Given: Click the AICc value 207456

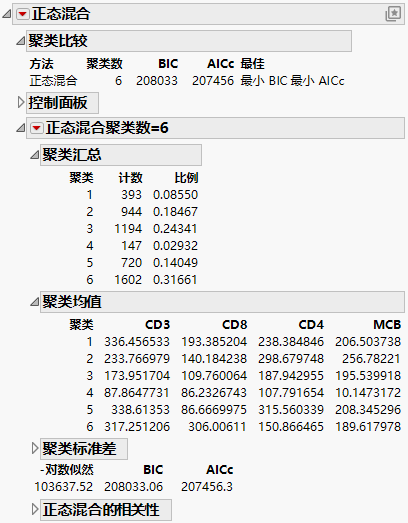Looking at the screenshot, I should click(213, 81).
